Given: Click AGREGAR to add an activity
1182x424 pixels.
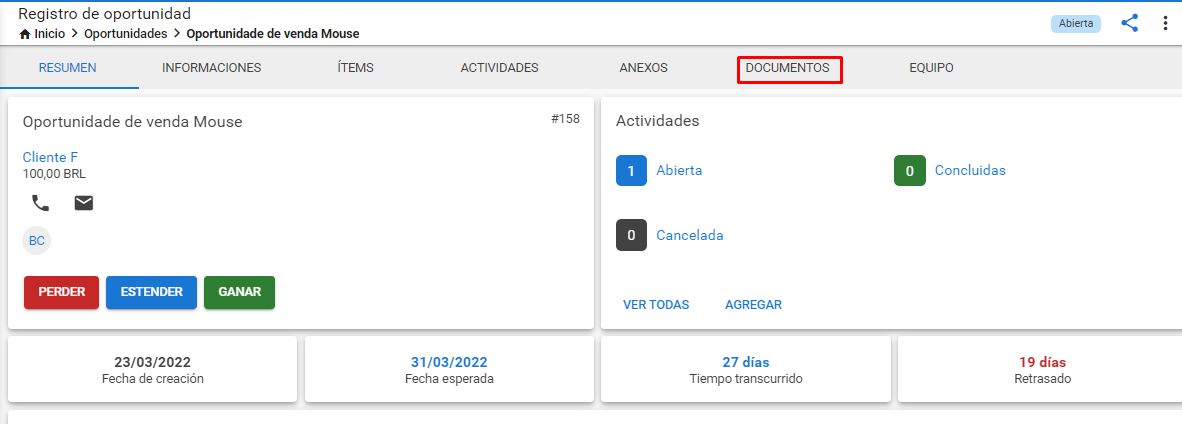Looking at the screenshot, I should (x=753, y=305).
